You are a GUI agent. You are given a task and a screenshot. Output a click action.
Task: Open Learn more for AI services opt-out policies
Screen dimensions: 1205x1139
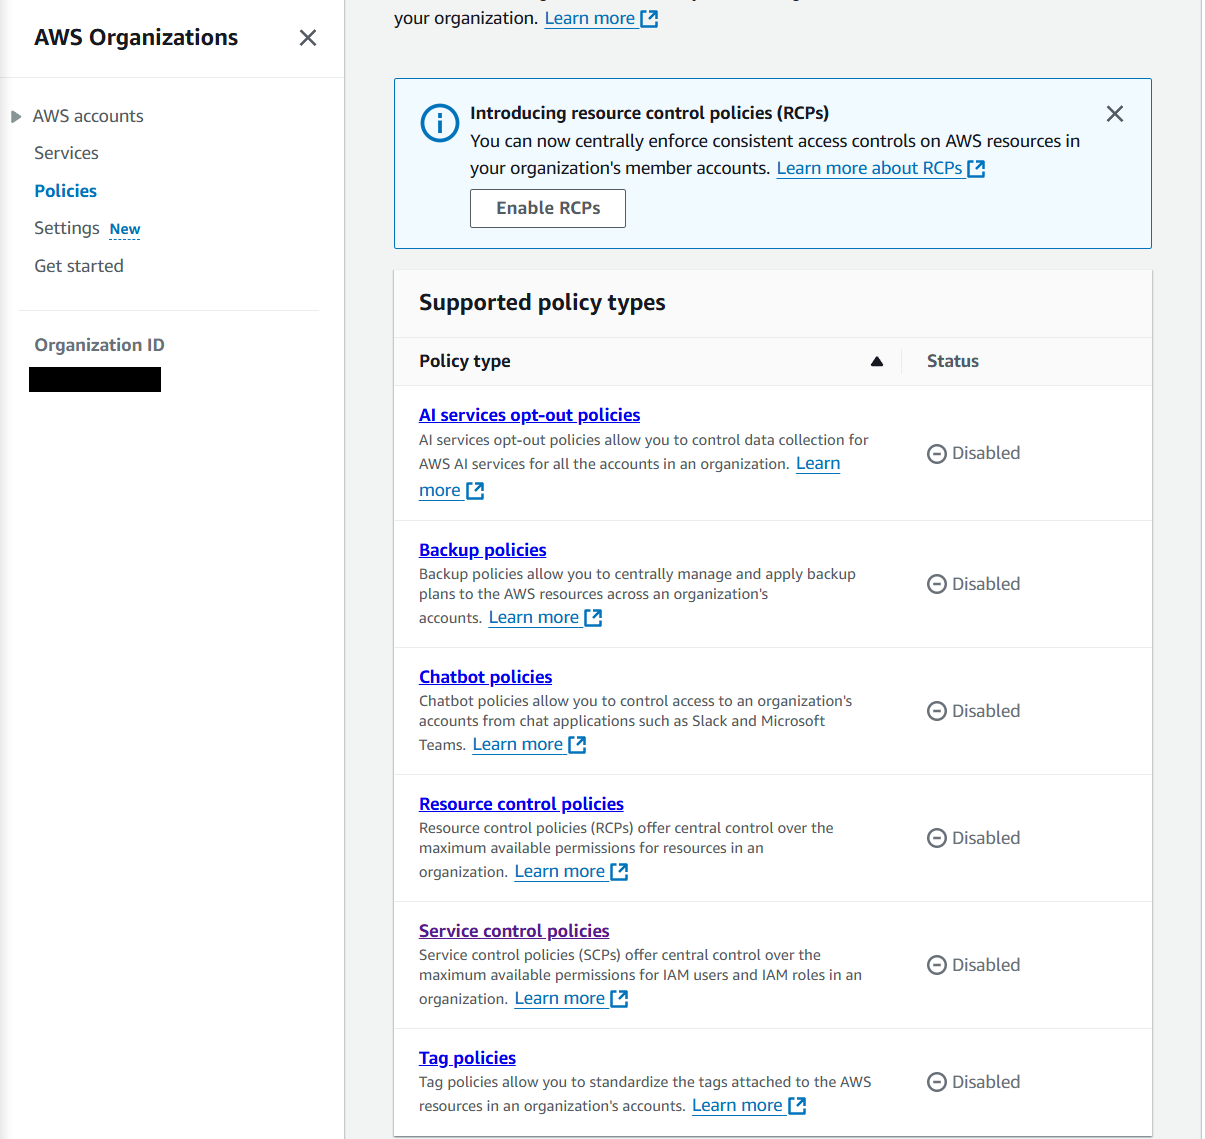818,463
